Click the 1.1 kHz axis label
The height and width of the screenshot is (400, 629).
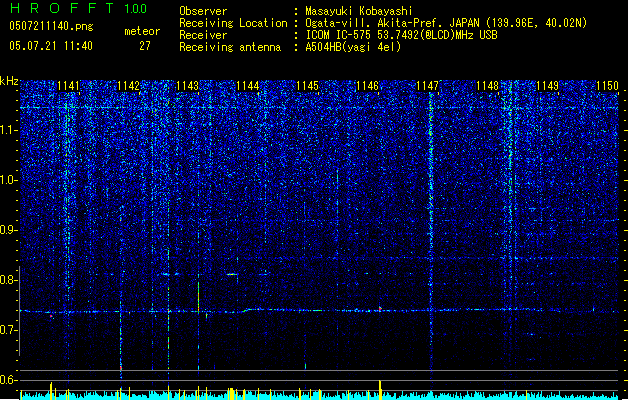[x=9, y=130]
